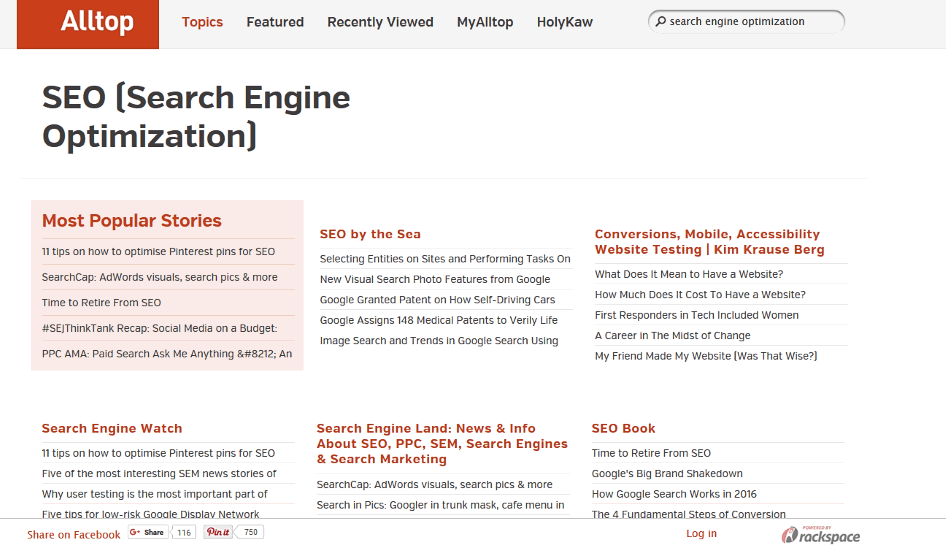Open 'Time to Retire From SEO' in Most Popular Stories

[101, 303]
